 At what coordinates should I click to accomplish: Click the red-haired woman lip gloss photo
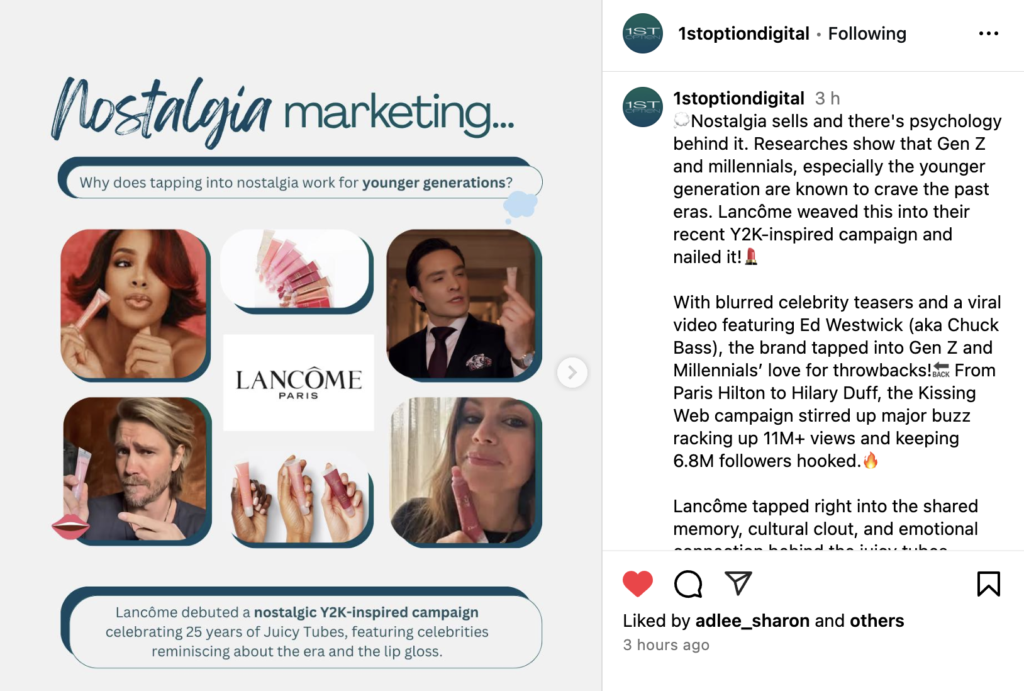135,304
